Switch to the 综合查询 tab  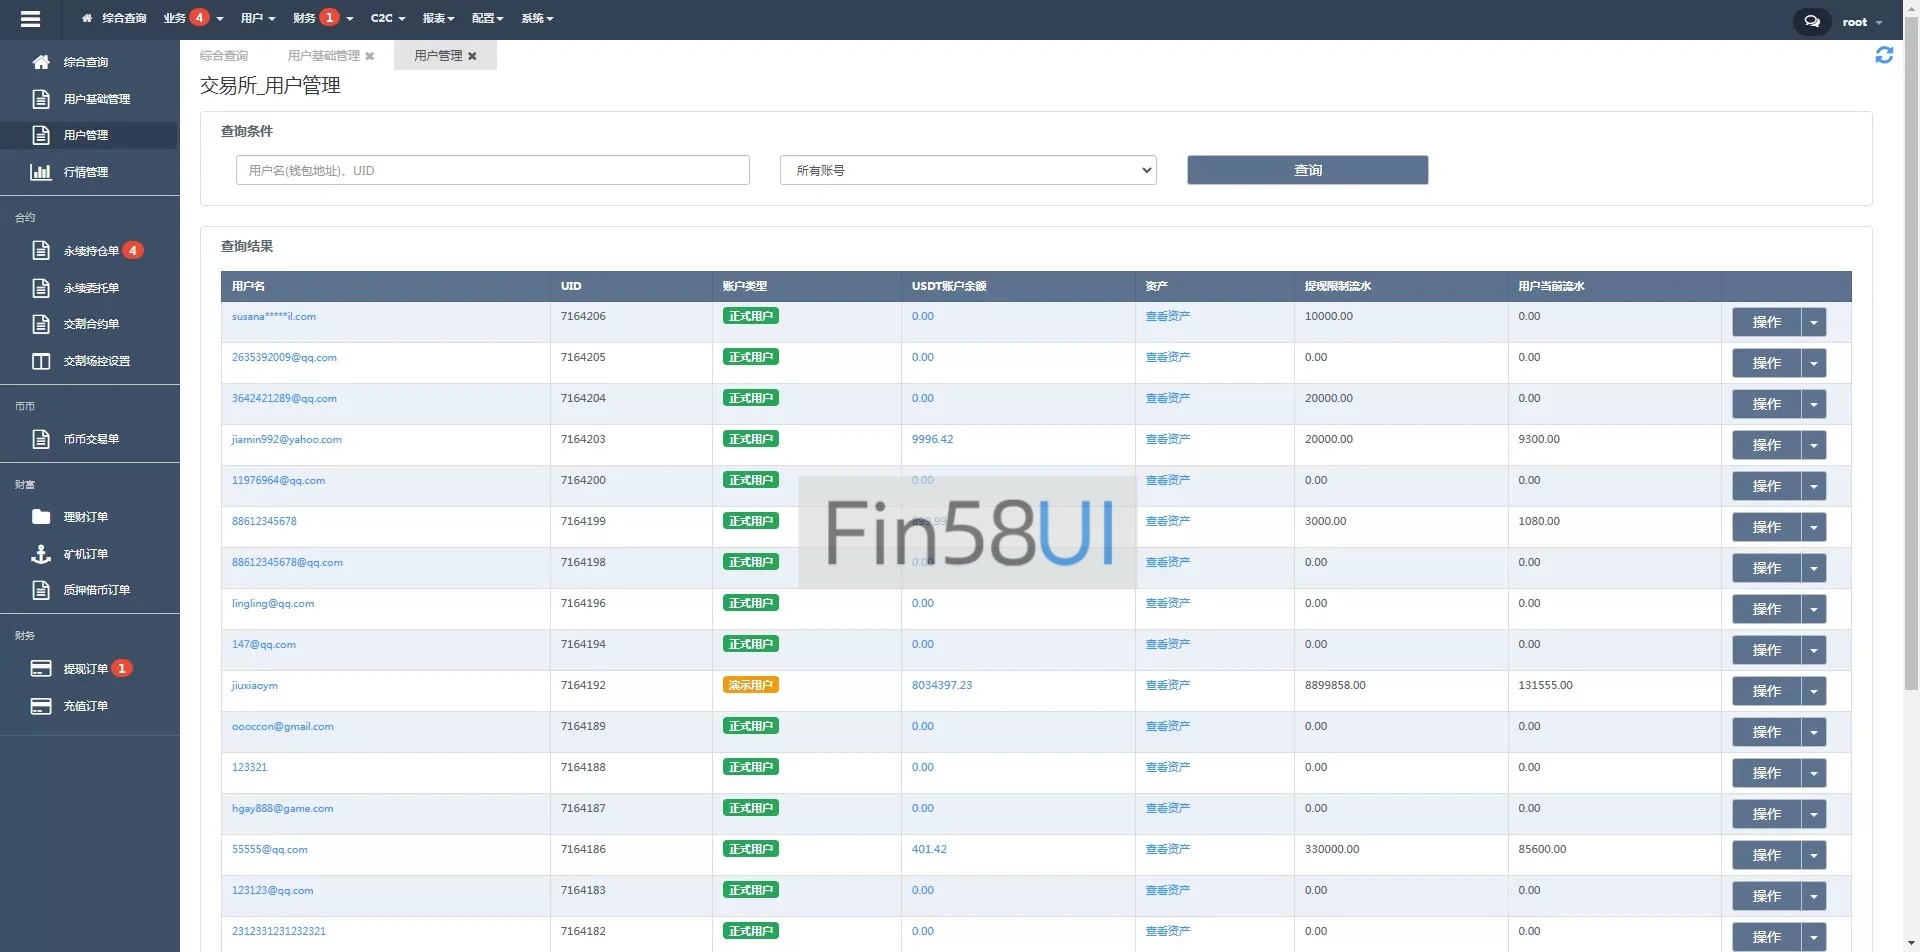click(224, 56)
